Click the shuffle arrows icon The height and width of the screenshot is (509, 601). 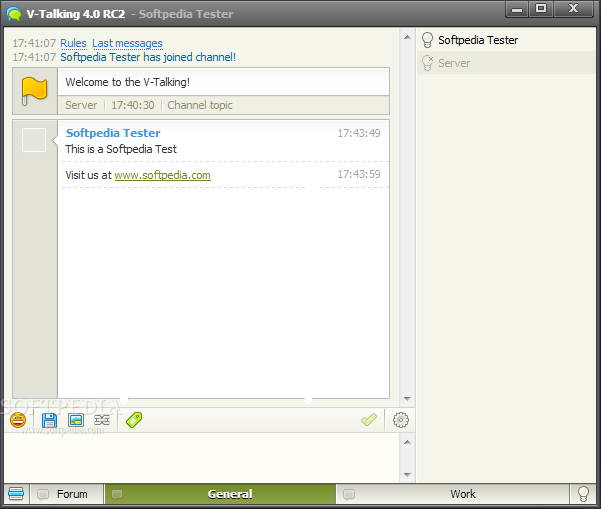(x=102, y=420)
